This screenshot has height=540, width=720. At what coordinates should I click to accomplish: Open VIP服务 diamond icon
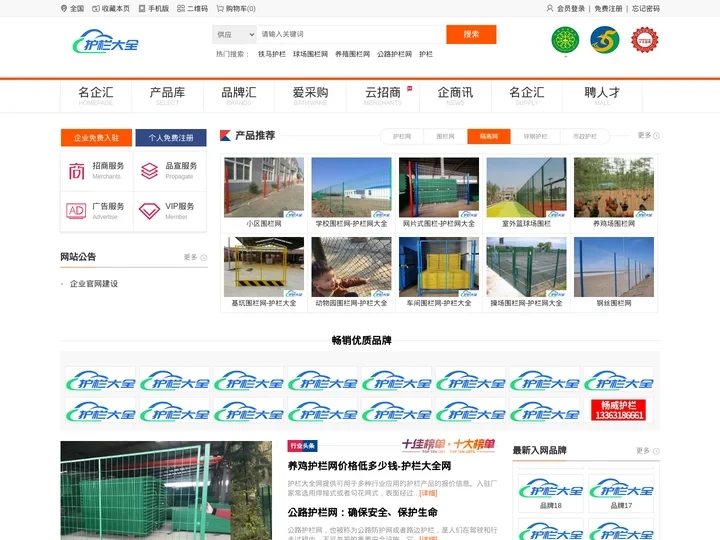coord(150,211)
